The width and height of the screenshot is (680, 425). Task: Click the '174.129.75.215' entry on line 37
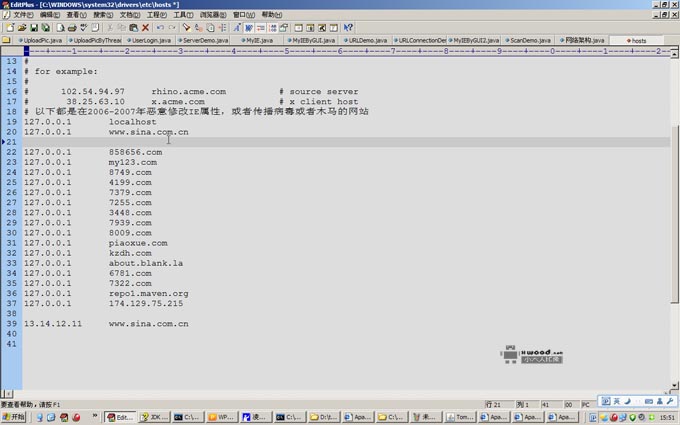pyautogui.click(x=146, y=304)
